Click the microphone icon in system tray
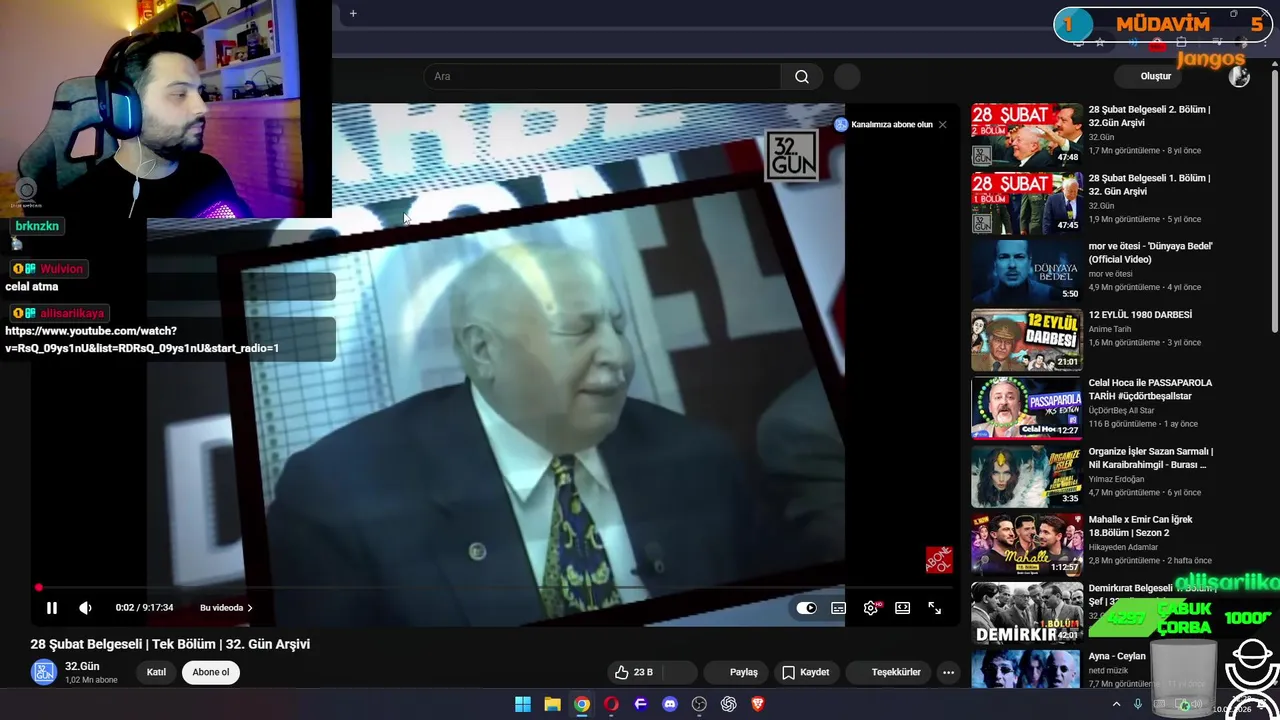The height and width of the screenshot is (720, 1280). [1138, 704]
